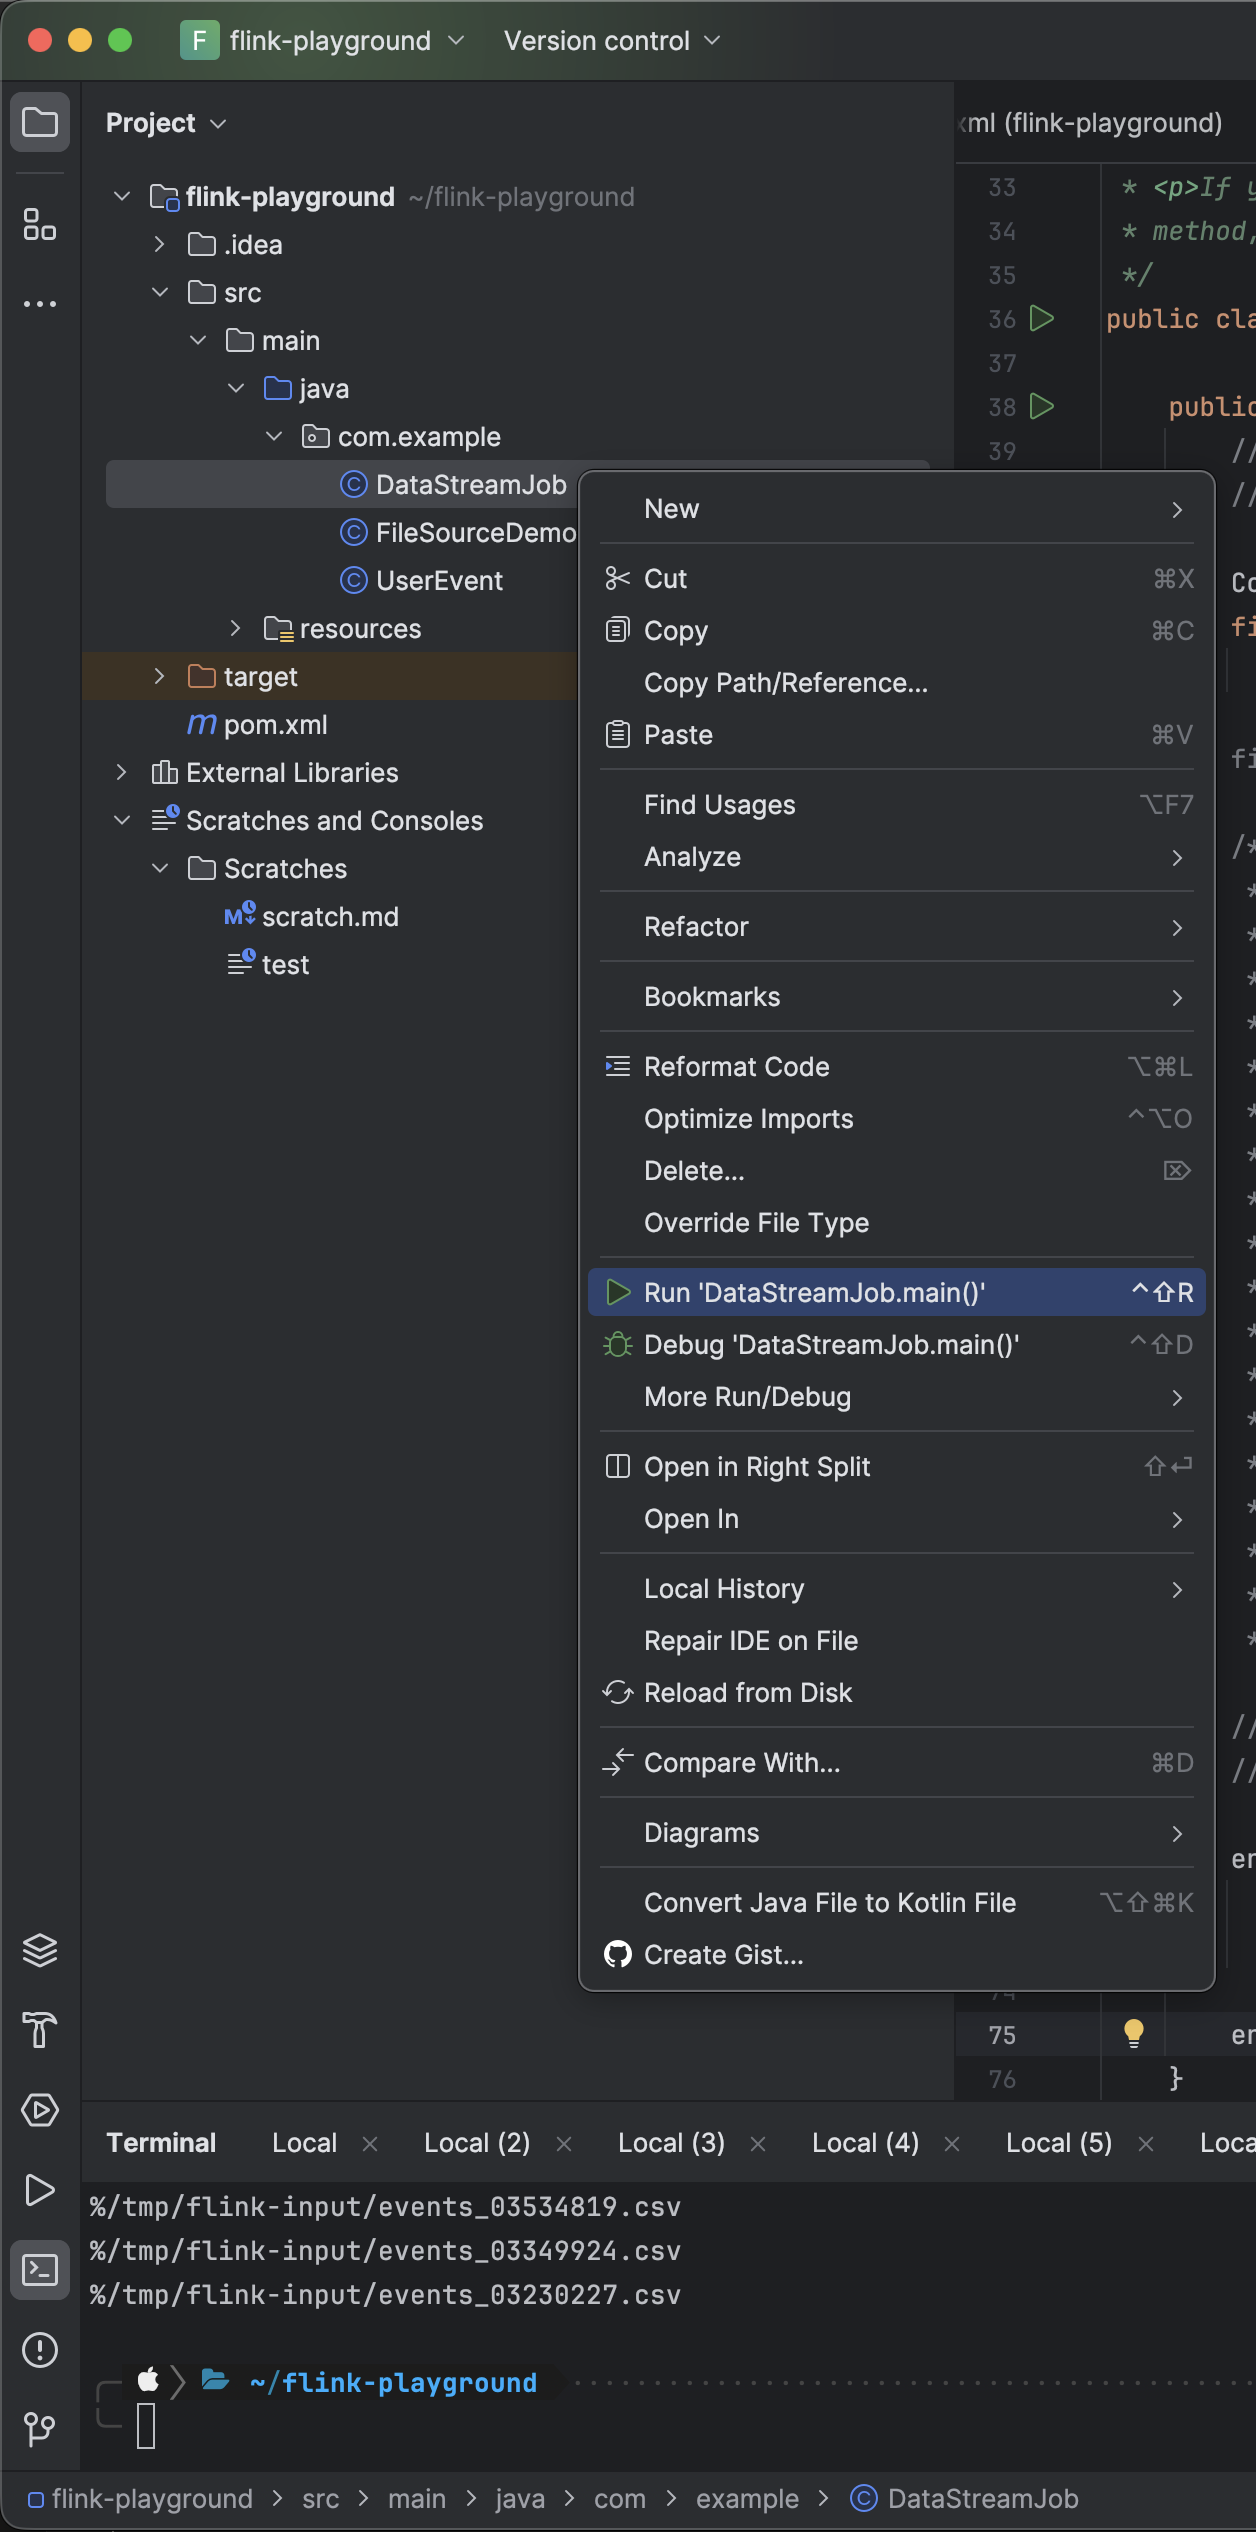Screen dimensions: 1256x2532
Task: Collapse the src folder
Action: [x=160, y=293]
